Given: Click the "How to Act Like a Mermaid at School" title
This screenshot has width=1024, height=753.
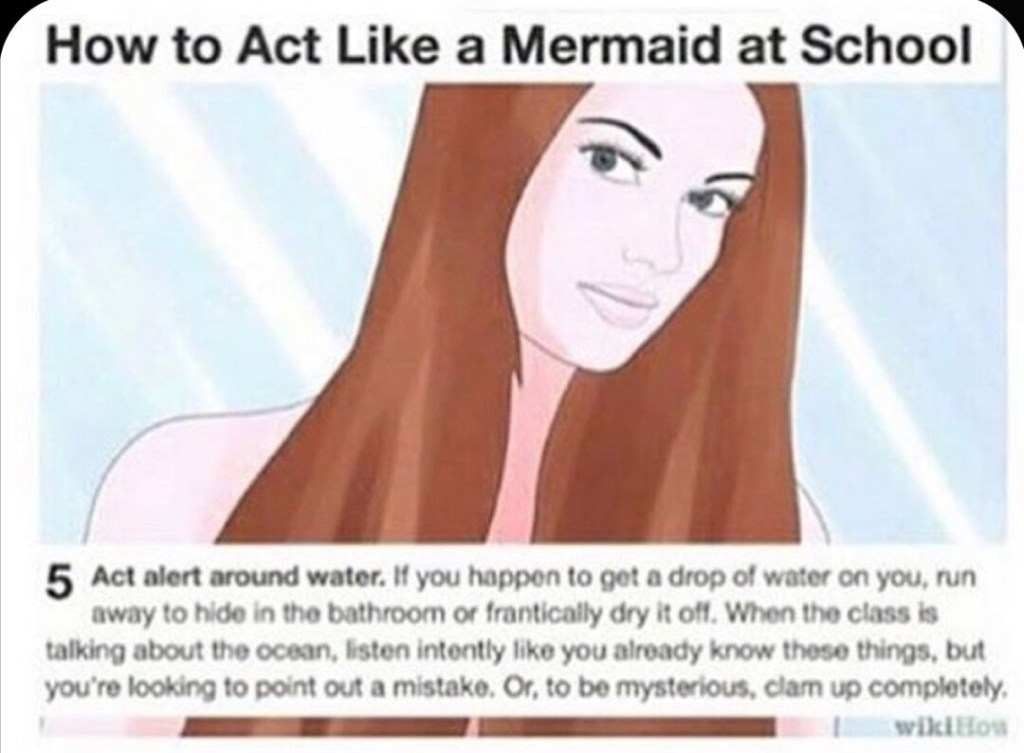Looking at the screenshot, I should click(508, 45).
